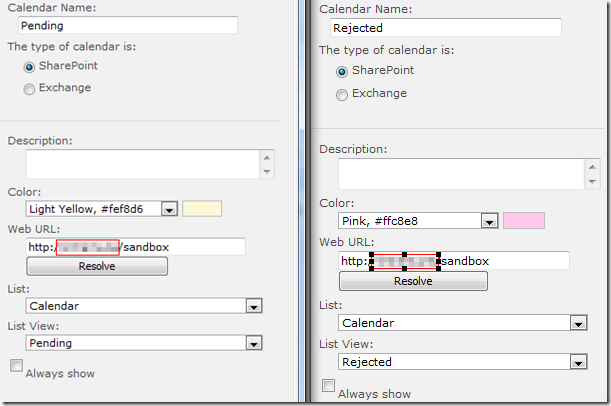Open Pink color dropdown
The image size is (611, 406).
[x=488, y=221]
